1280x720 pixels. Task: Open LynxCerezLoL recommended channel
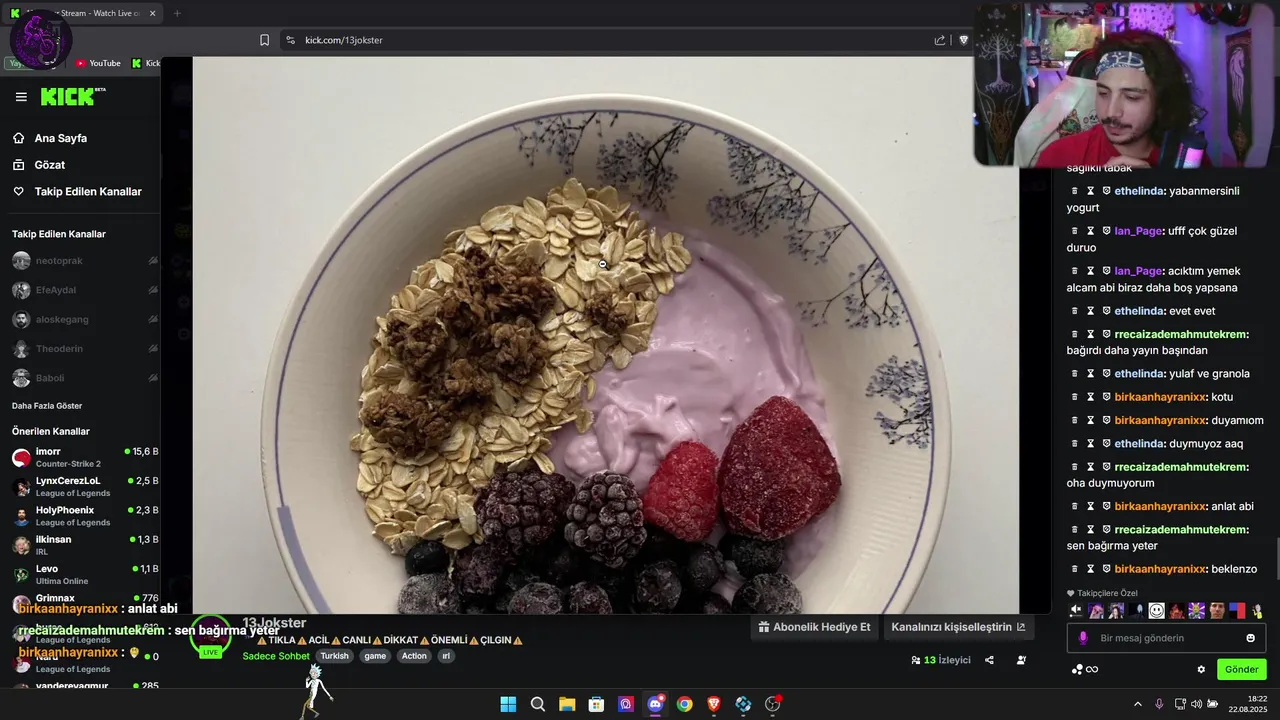click(x=84, y=487)
